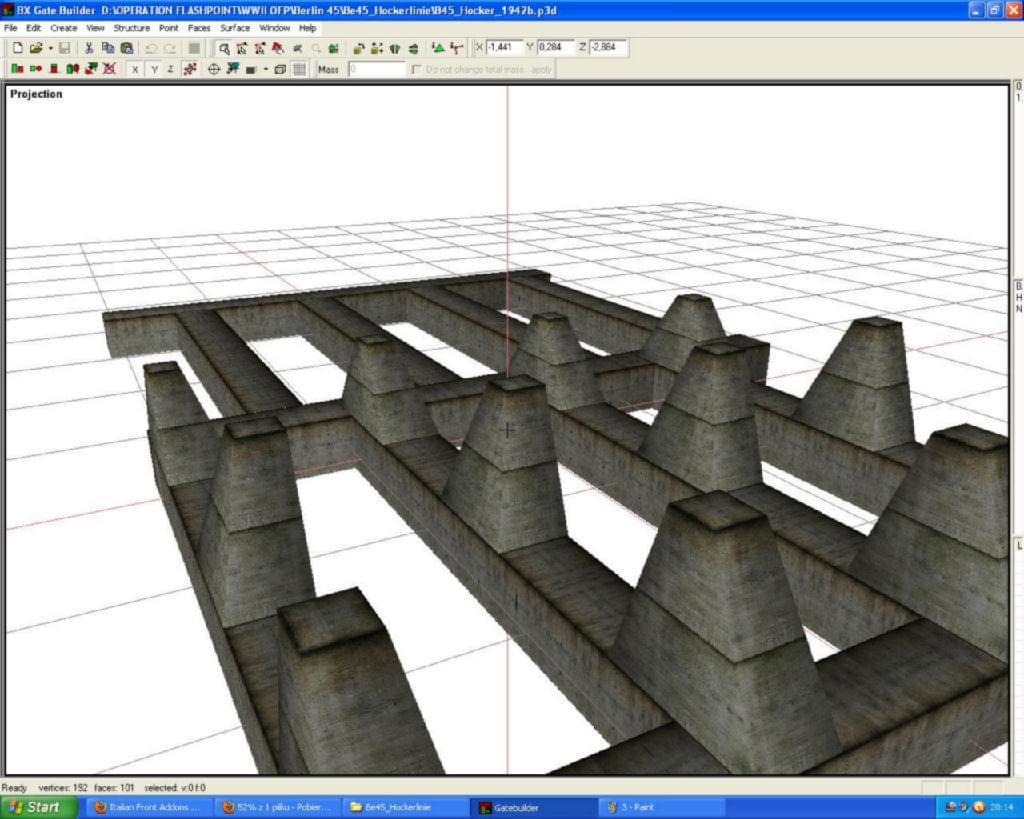Click the Z coordinate input field

609,47
